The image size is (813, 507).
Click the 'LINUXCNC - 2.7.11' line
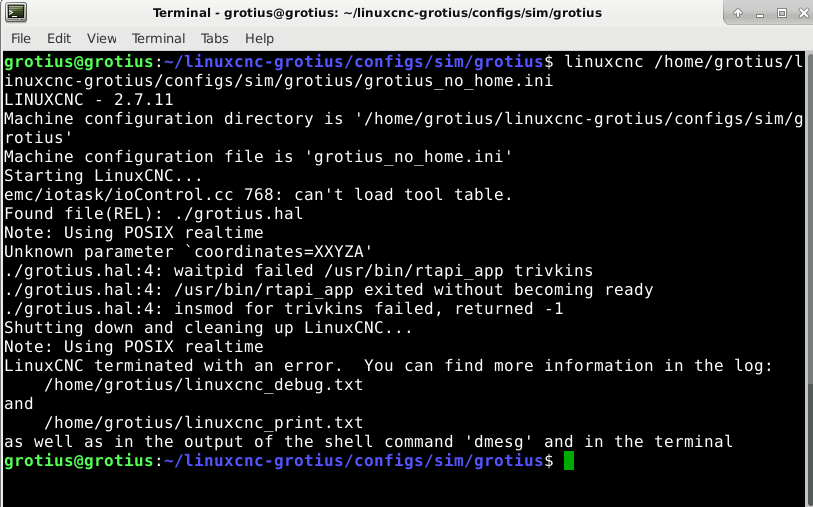pyautogui.click(x=89, y=100)
